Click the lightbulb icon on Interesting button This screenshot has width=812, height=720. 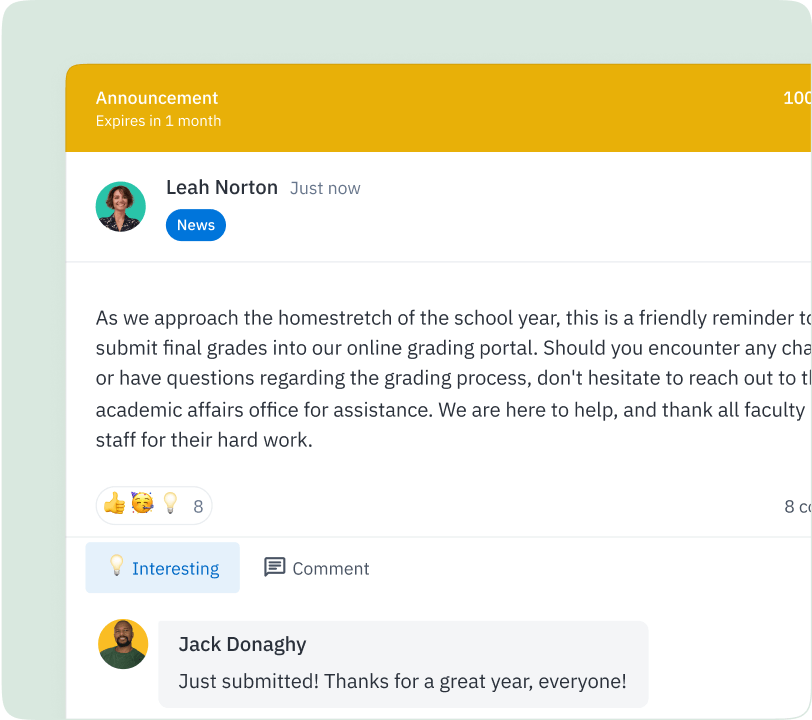point(116,567)
